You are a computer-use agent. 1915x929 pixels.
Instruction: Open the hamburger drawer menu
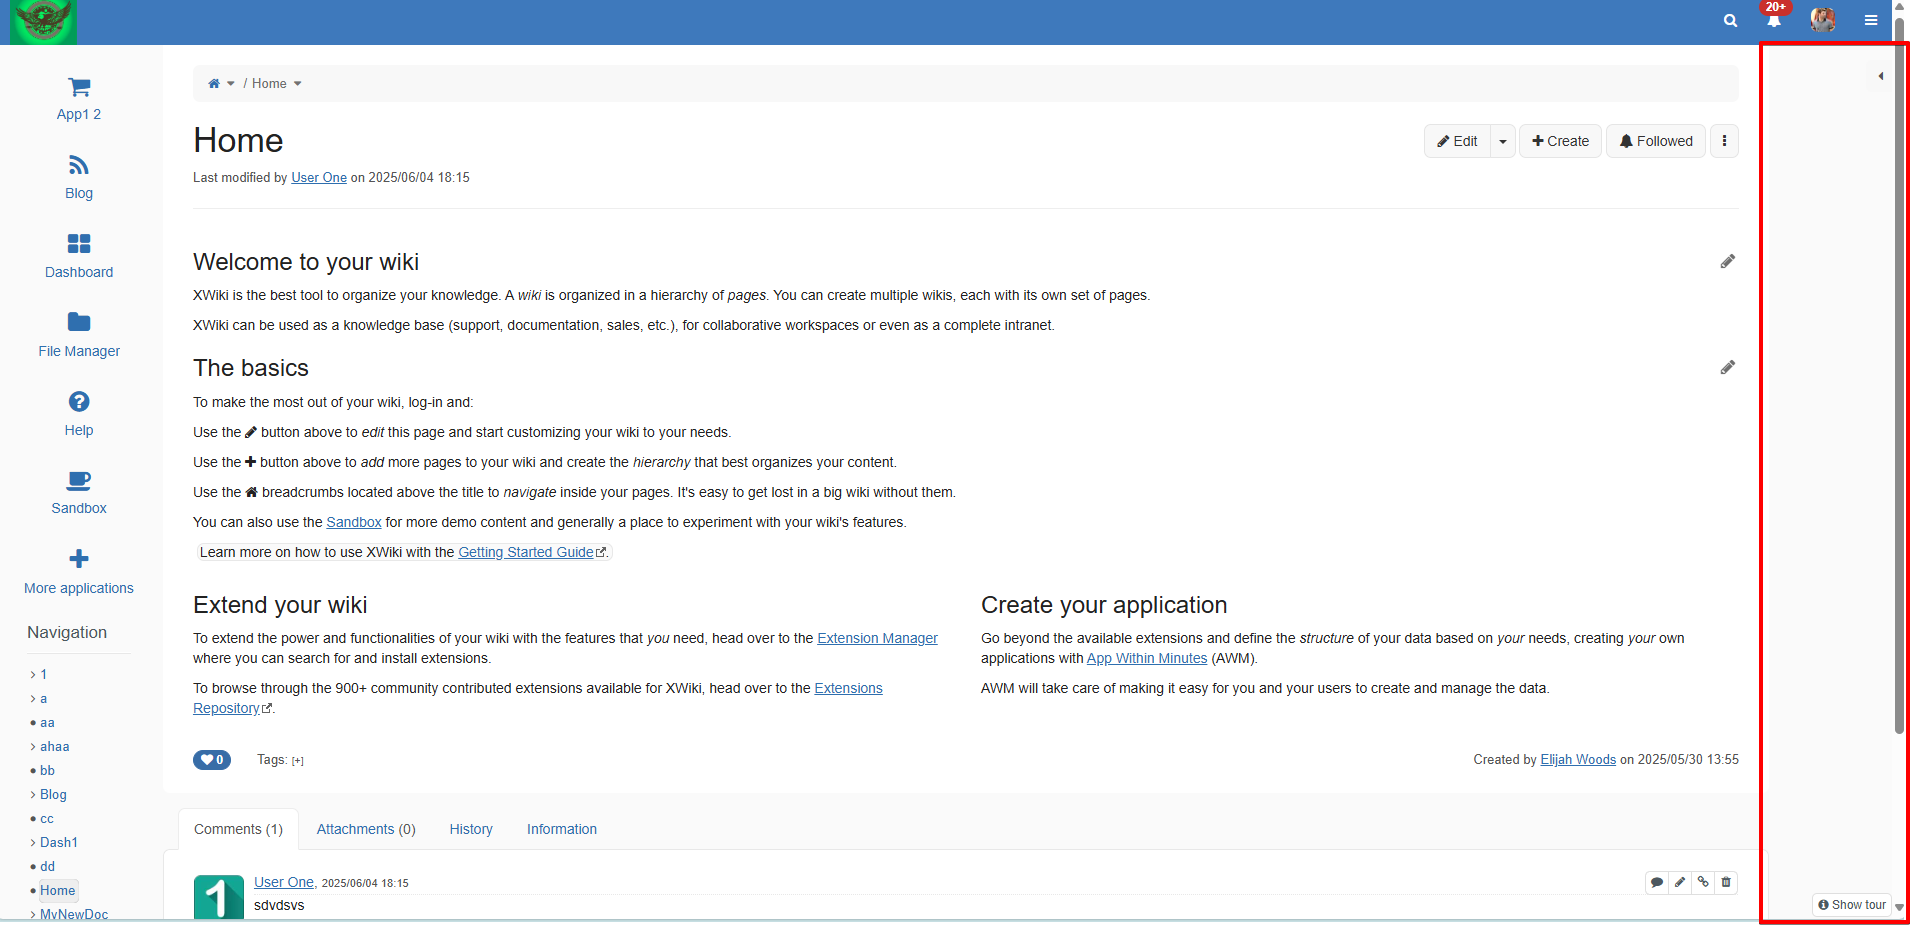(1871, 20)
